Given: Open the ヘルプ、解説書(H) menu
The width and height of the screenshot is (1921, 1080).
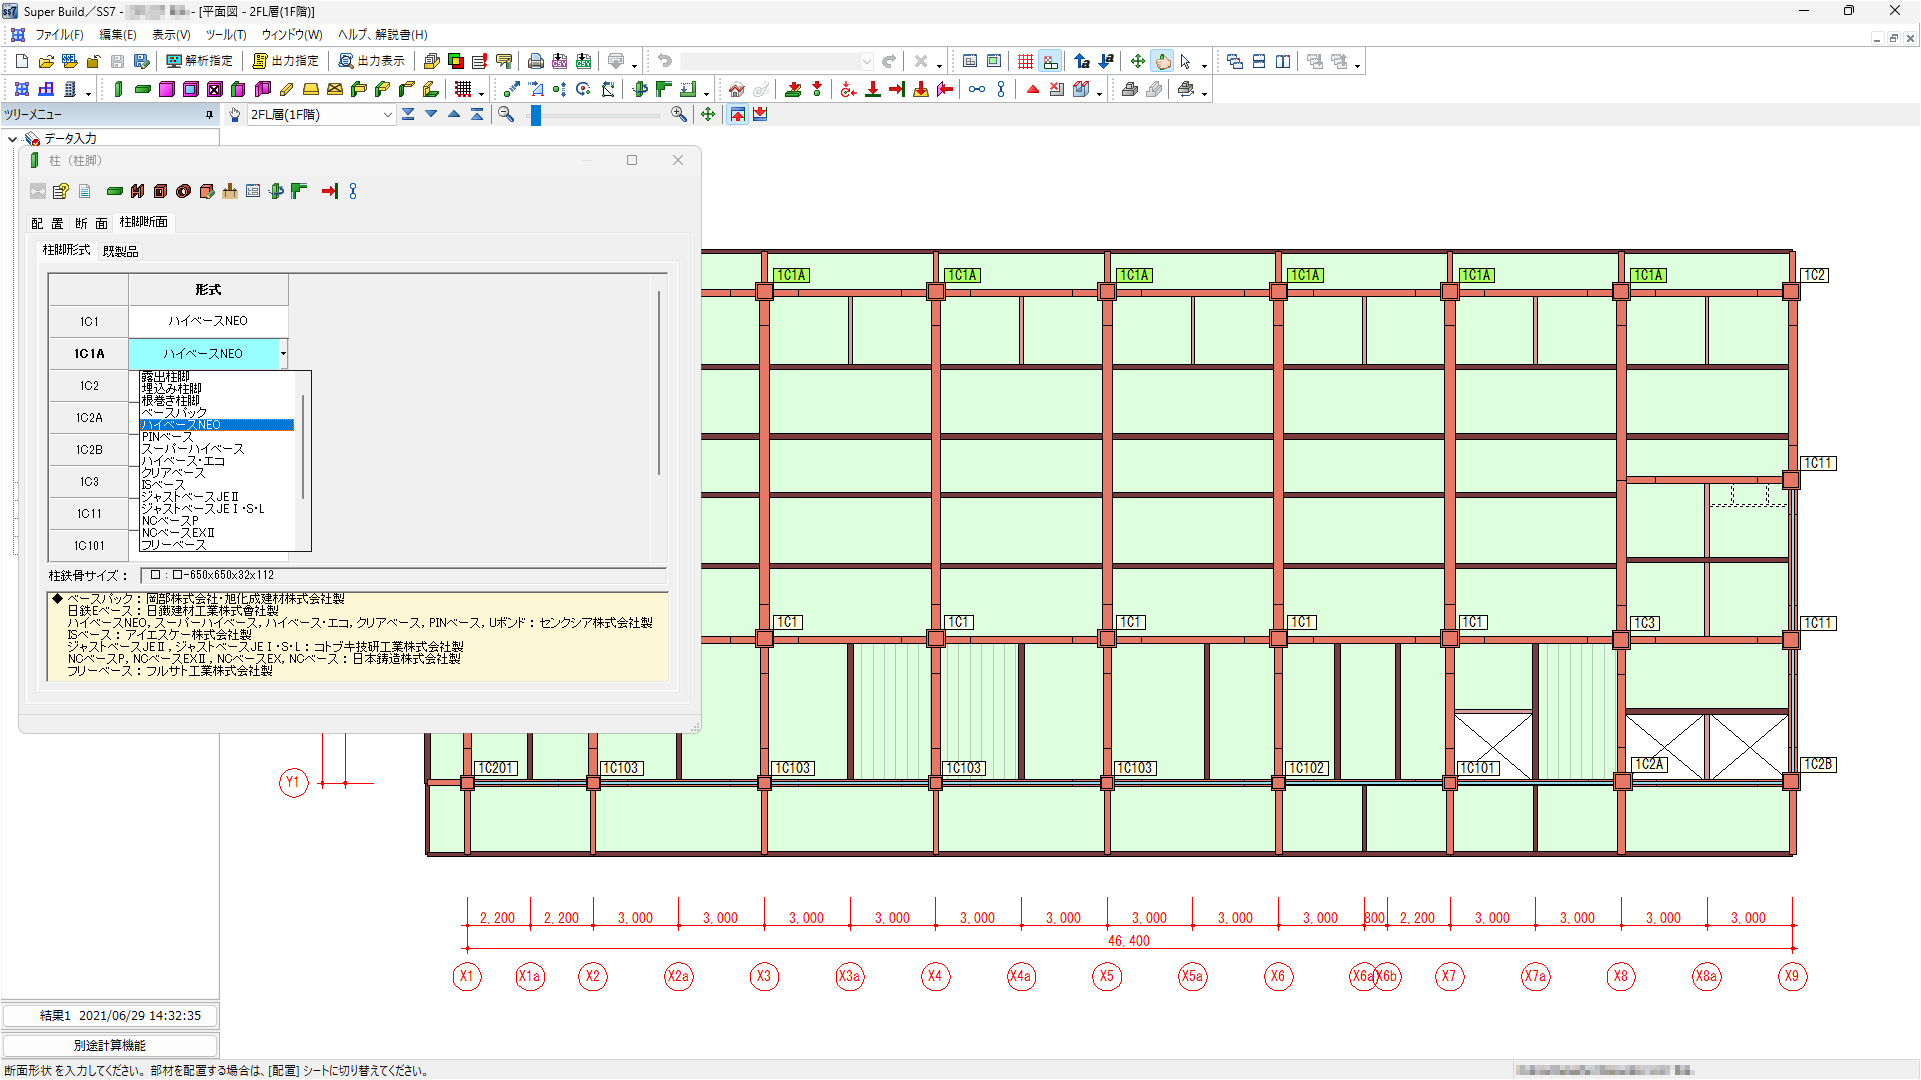Looking at the screenshot, I should [383, 35].
